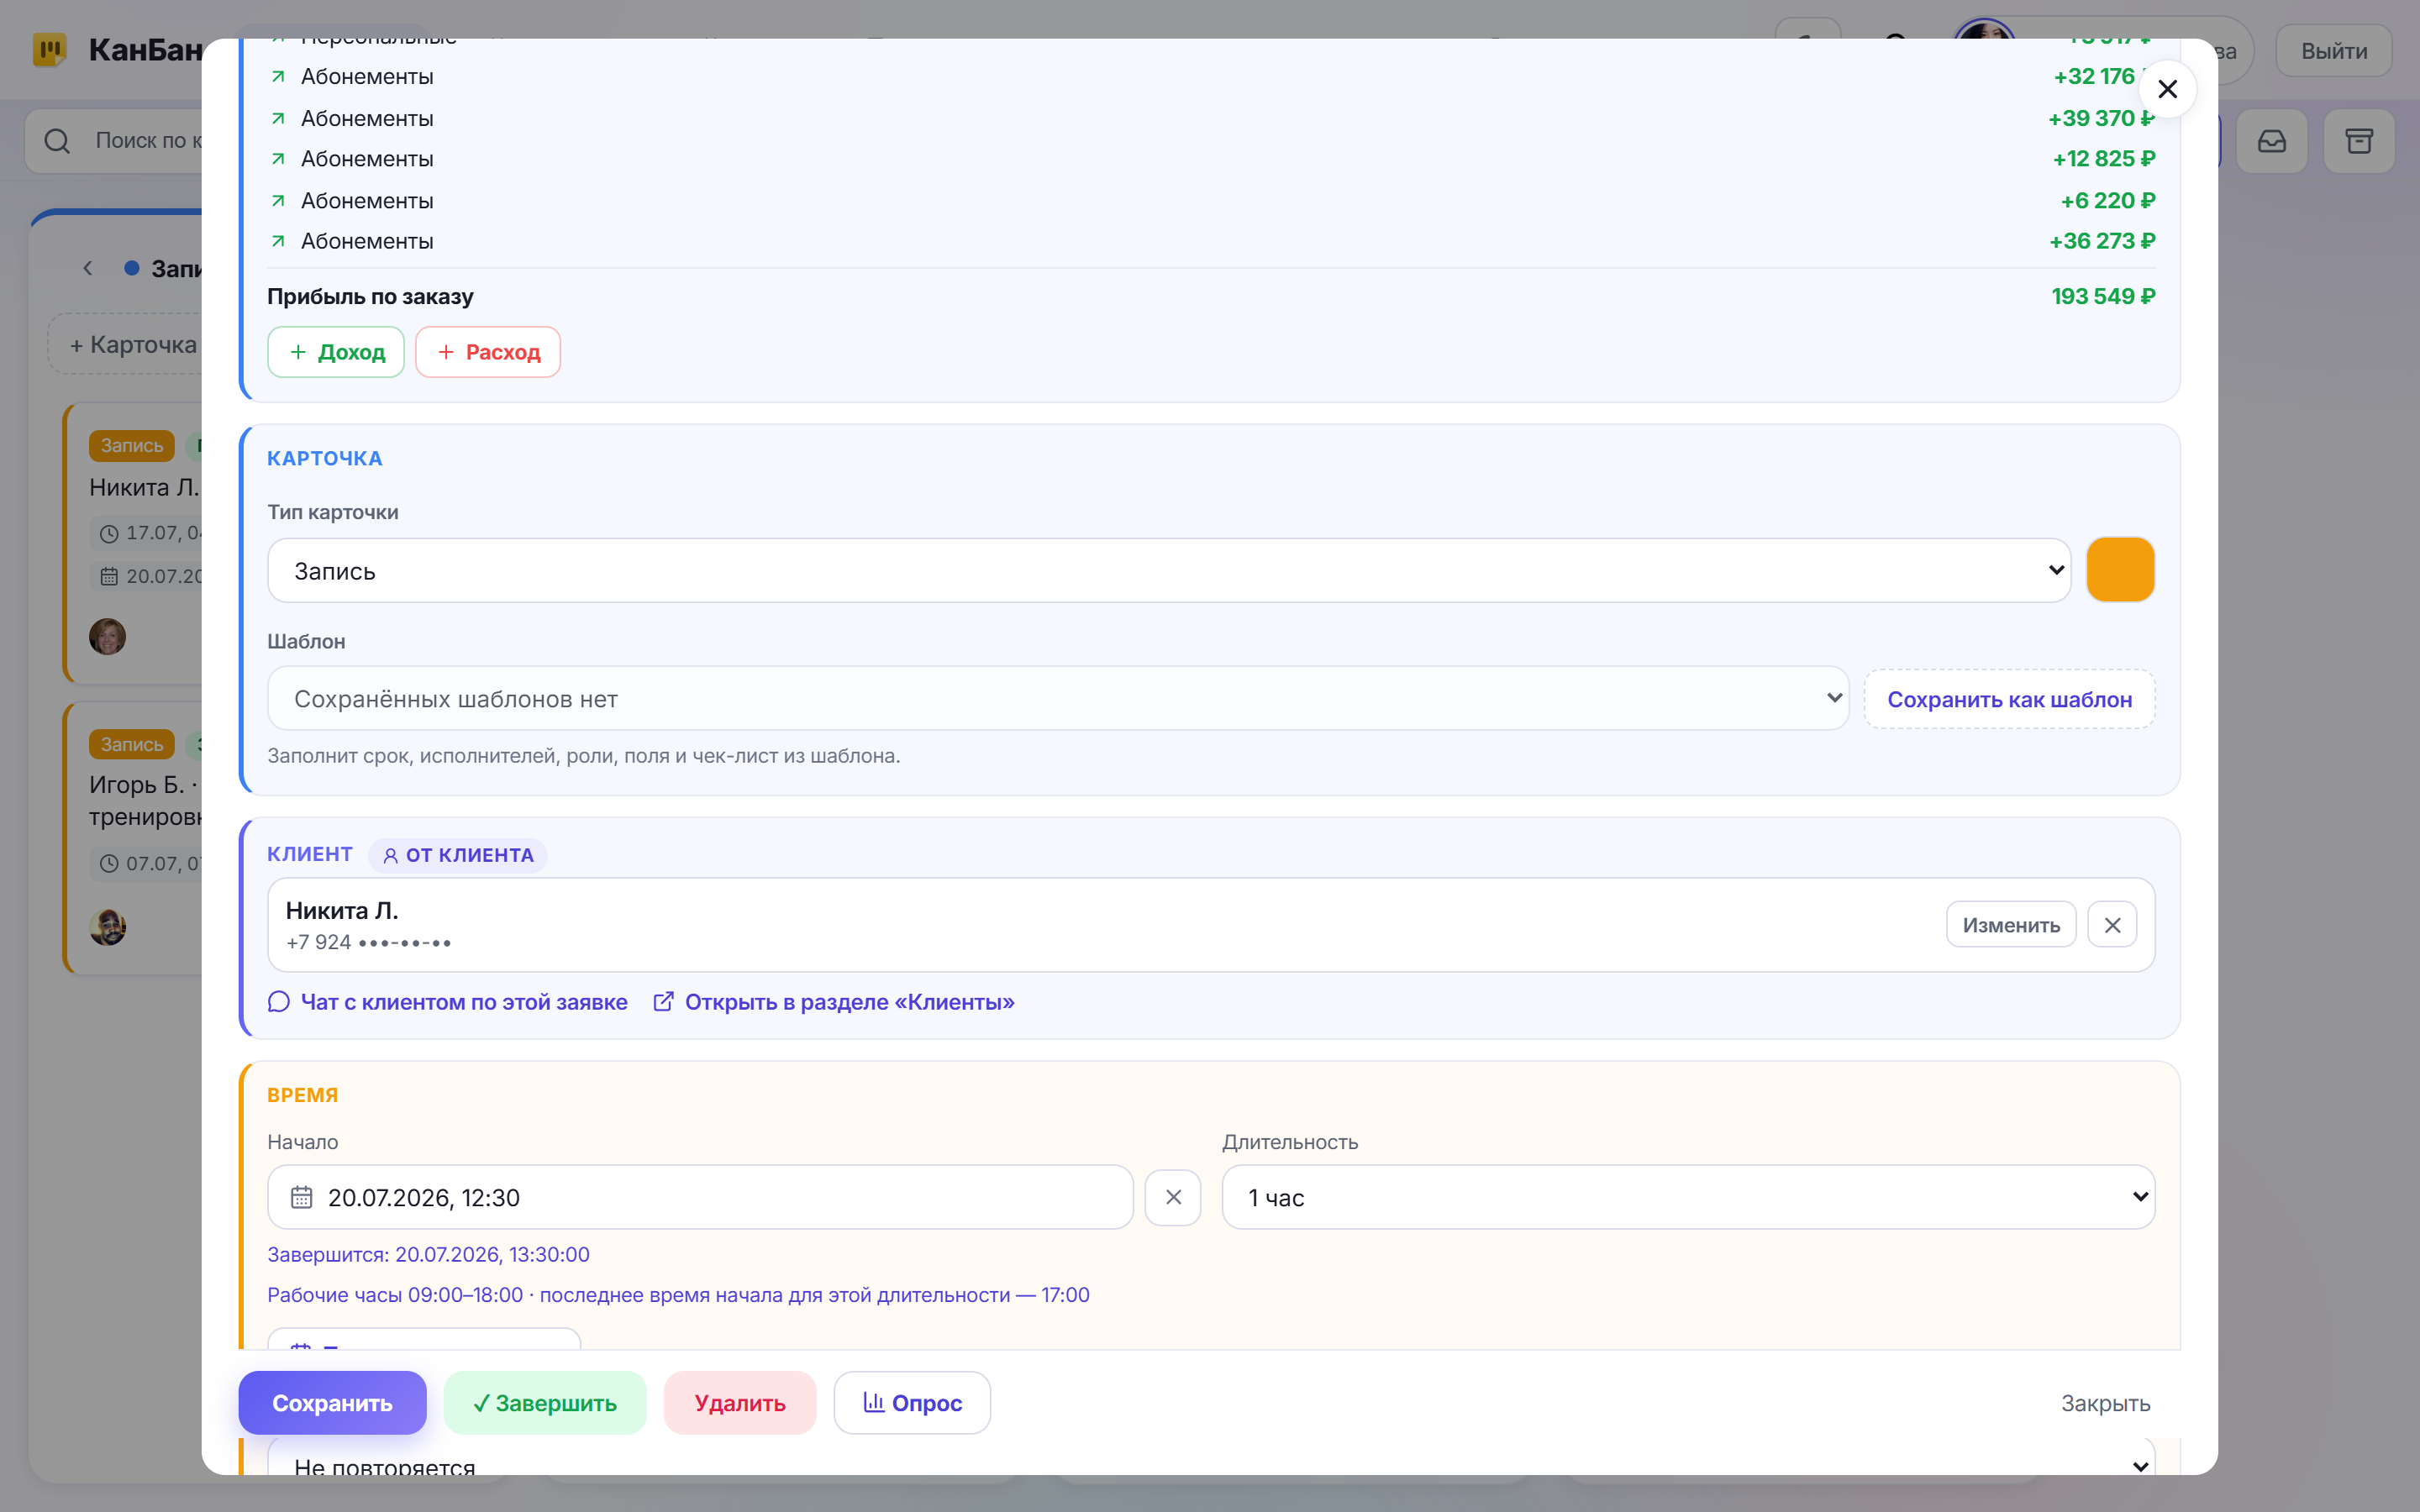Screen dimensions: 2420x1512
Task: Click the calendar icon in the Начало field
Action: tap(301, 1197)
